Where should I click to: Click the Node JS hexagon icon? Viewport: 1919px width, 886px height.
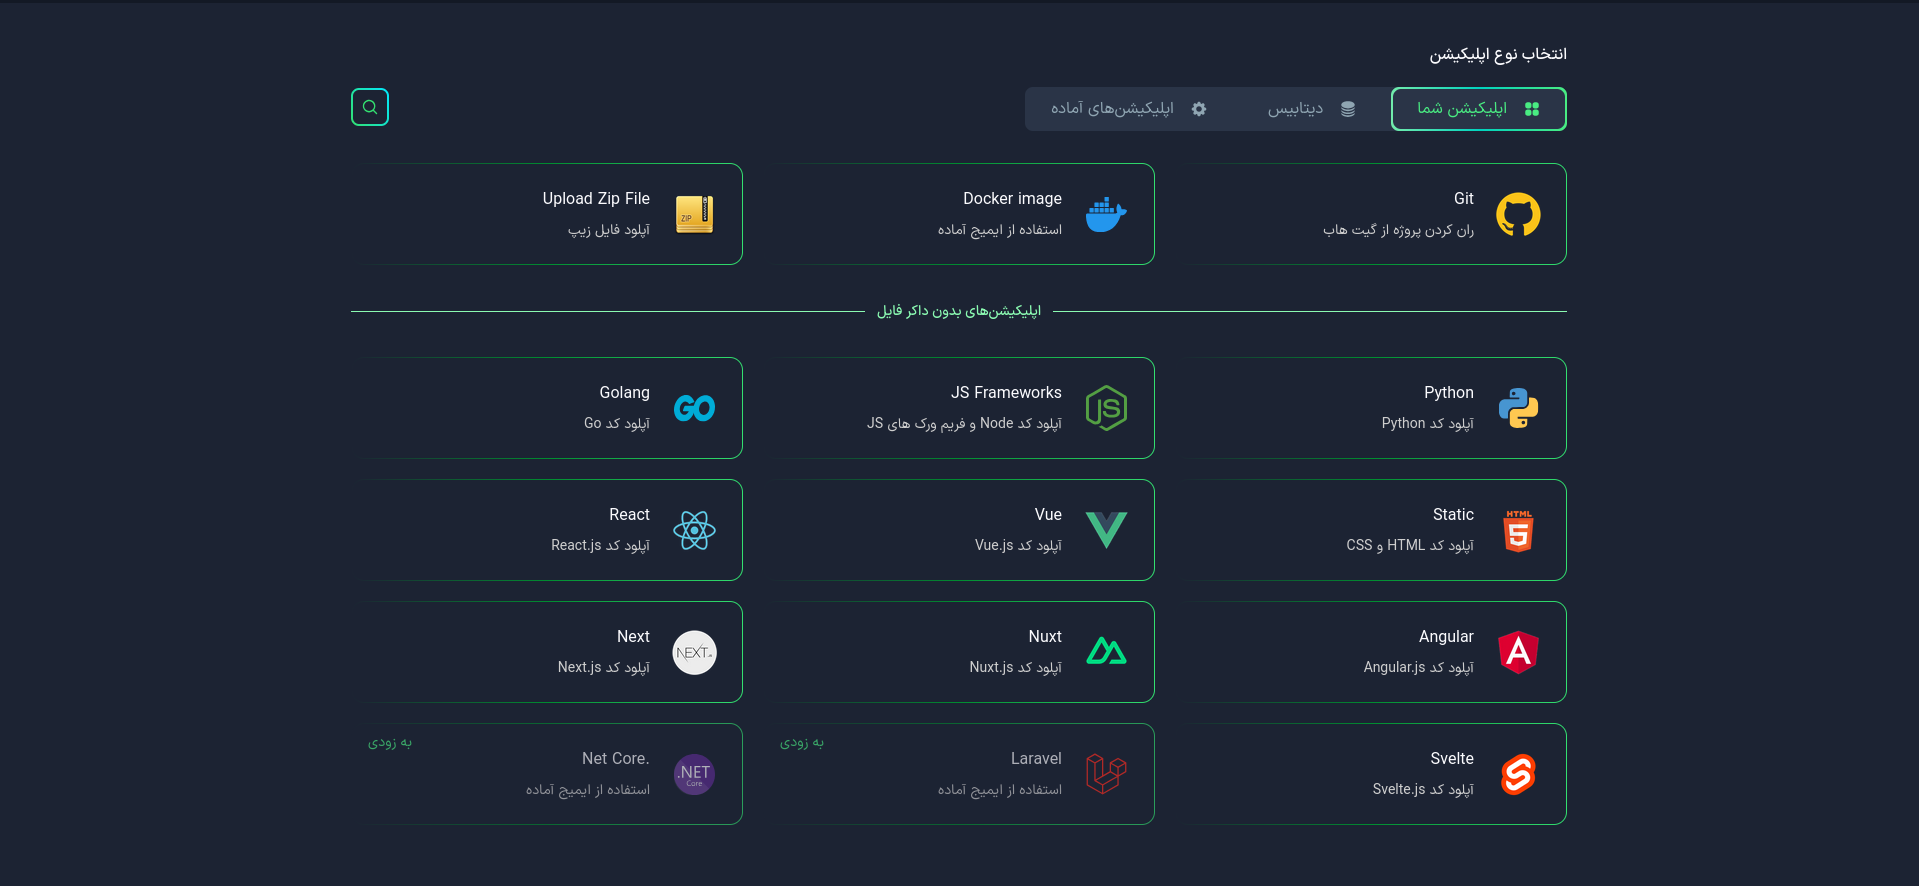tap(1106, 408)
